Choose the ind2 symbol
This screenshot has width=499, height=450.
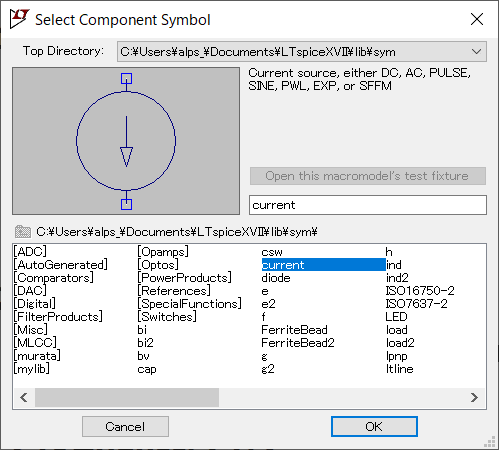pos(397,278)
